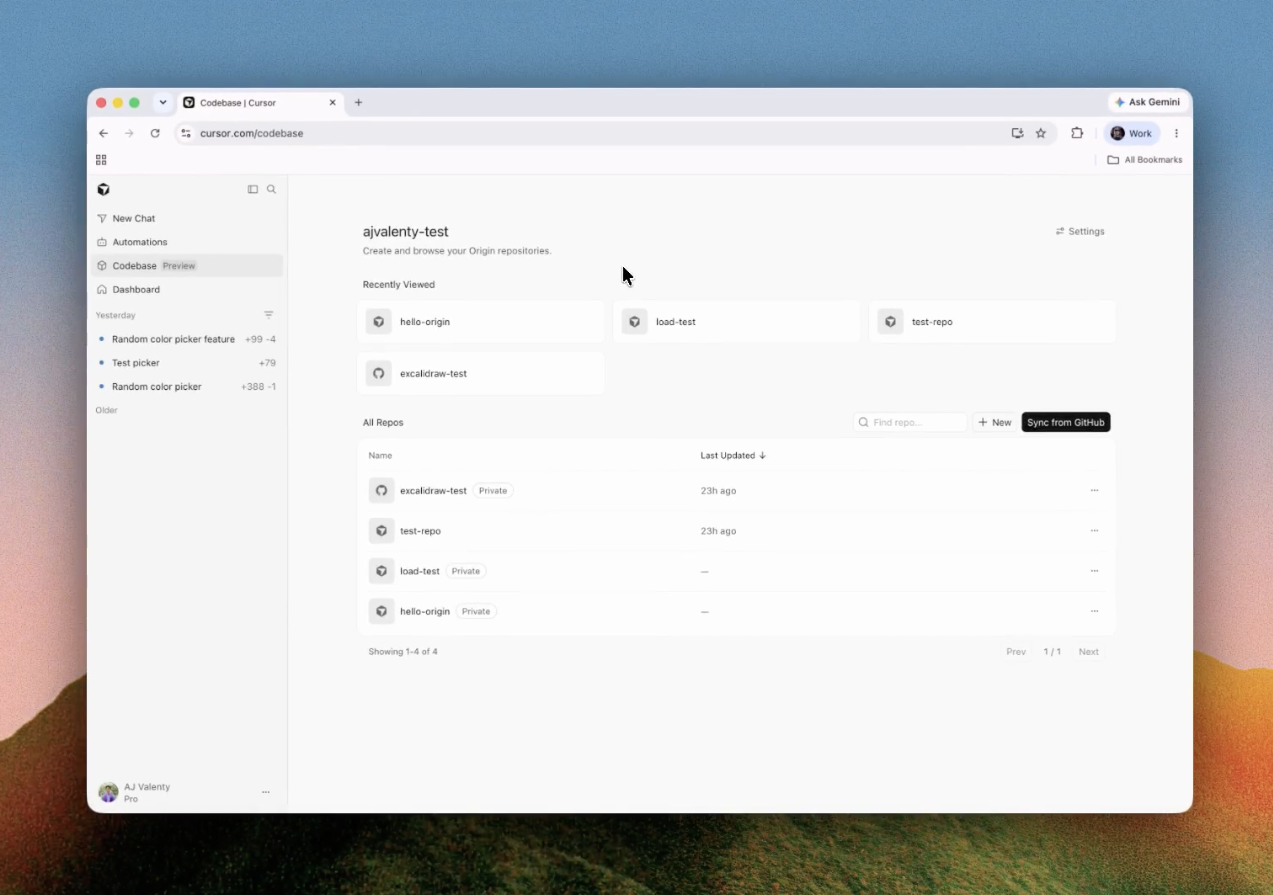1273x895 pixels.
Task: Select the Codebase | Cursor tab
Action: coord(261,102)
